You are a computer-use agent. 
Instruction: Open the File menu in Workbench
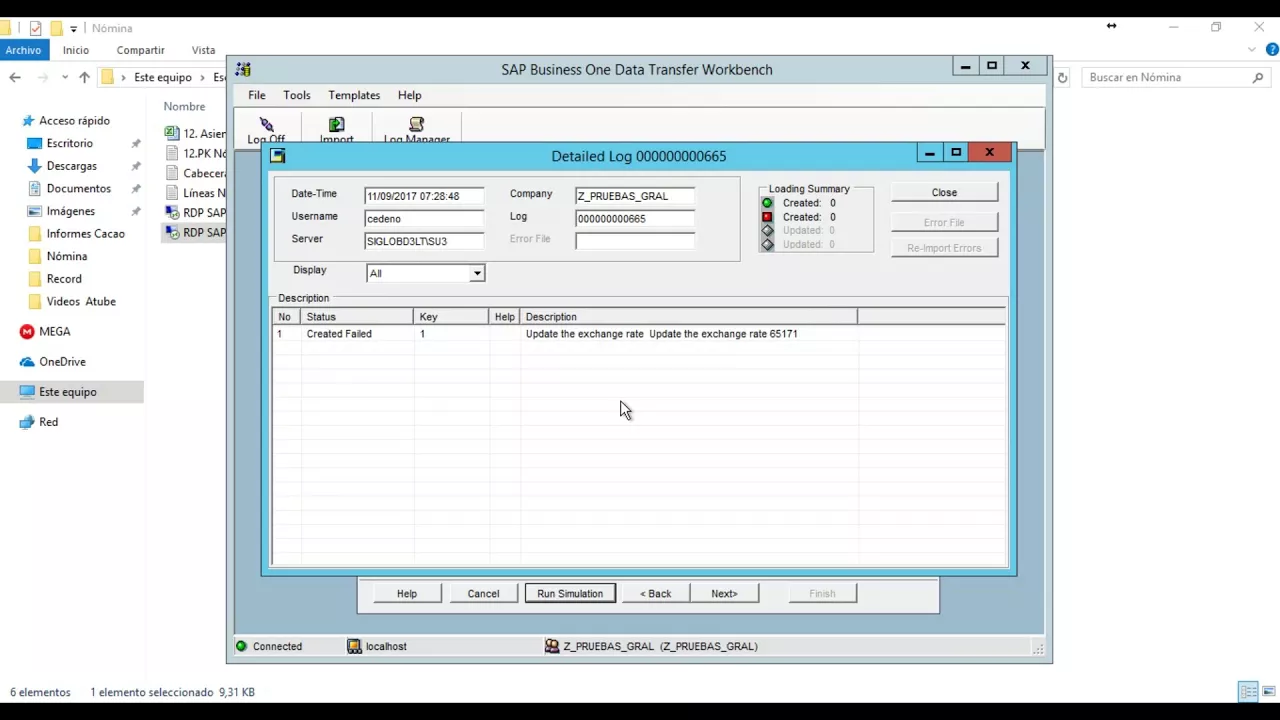(x=257, y=95)
